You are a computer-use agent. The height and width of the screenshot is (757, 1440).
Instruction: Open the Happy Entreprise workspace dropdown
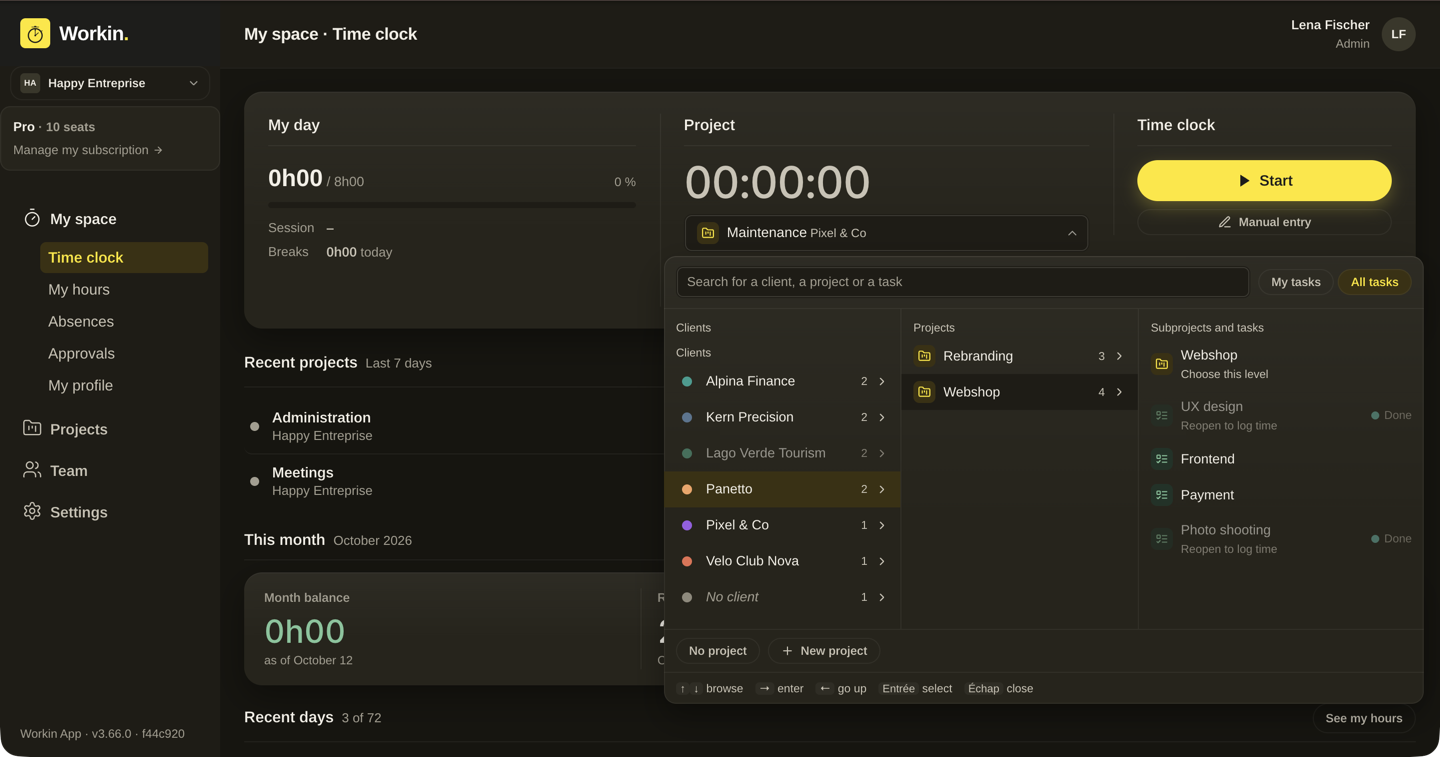point(110,83)
